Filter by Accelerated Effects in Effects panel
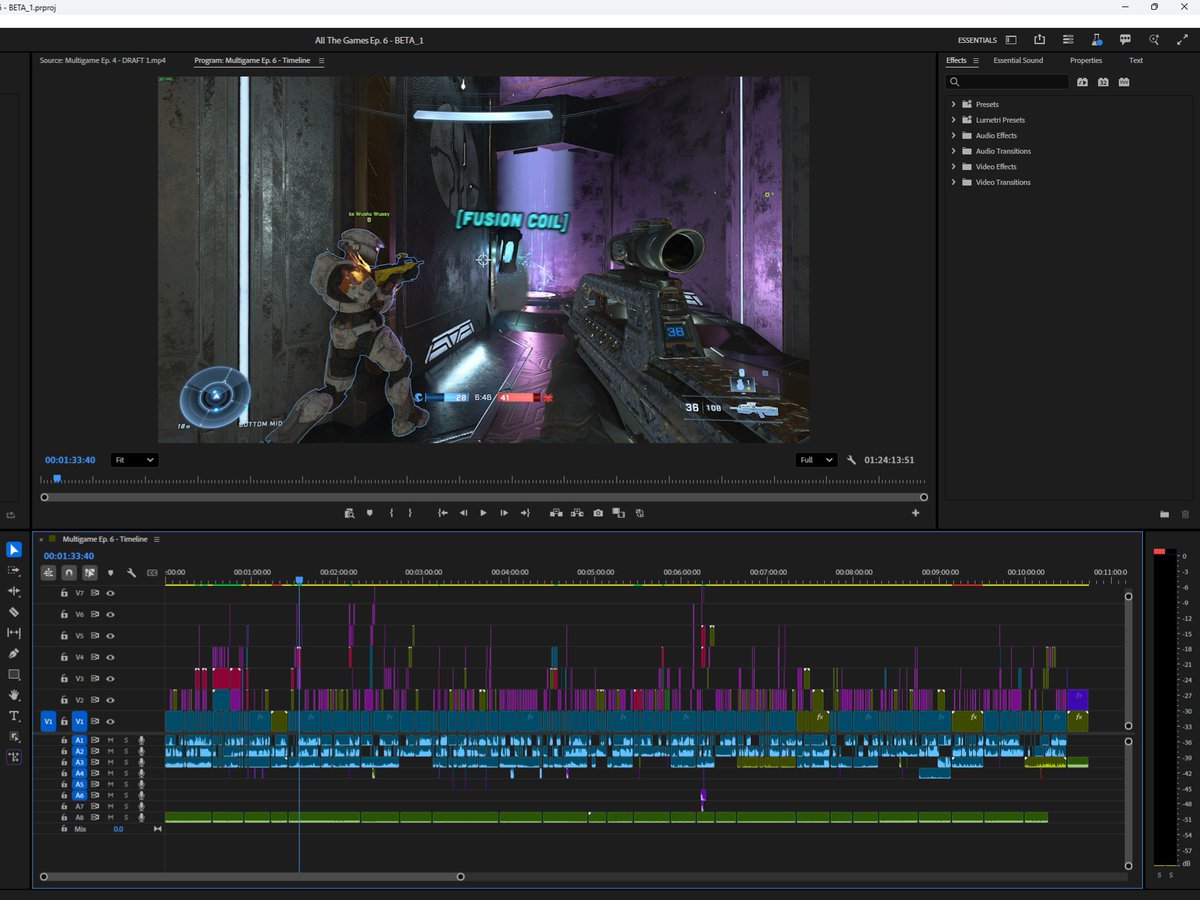Image resolution: width=1200 pixels, height=900 pixels. pos(1082,82)
